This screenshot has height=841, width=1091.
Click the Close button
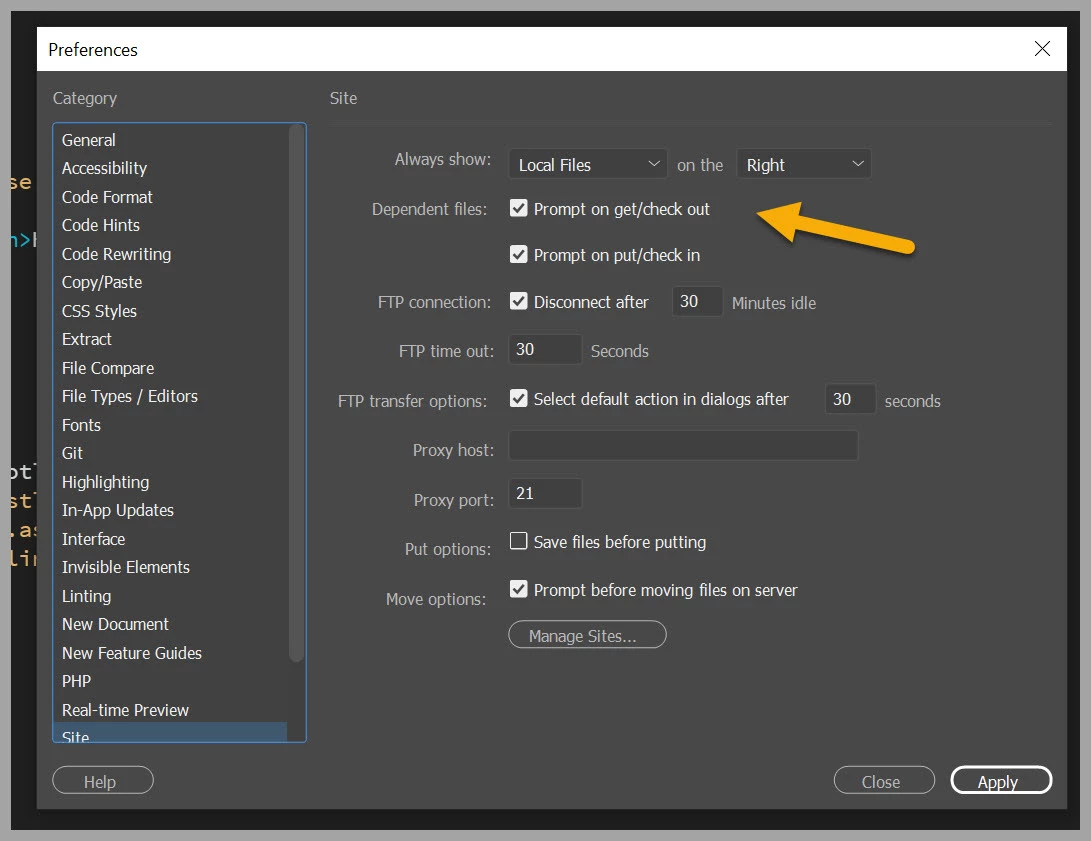click(x=884, y=780)
